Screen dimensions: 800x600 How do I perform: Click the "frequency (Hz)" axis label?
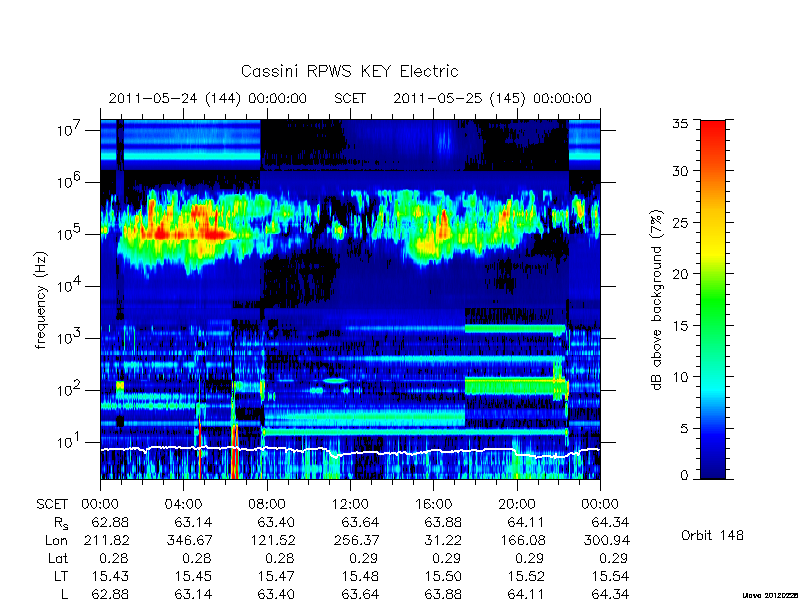click(41, 300)
